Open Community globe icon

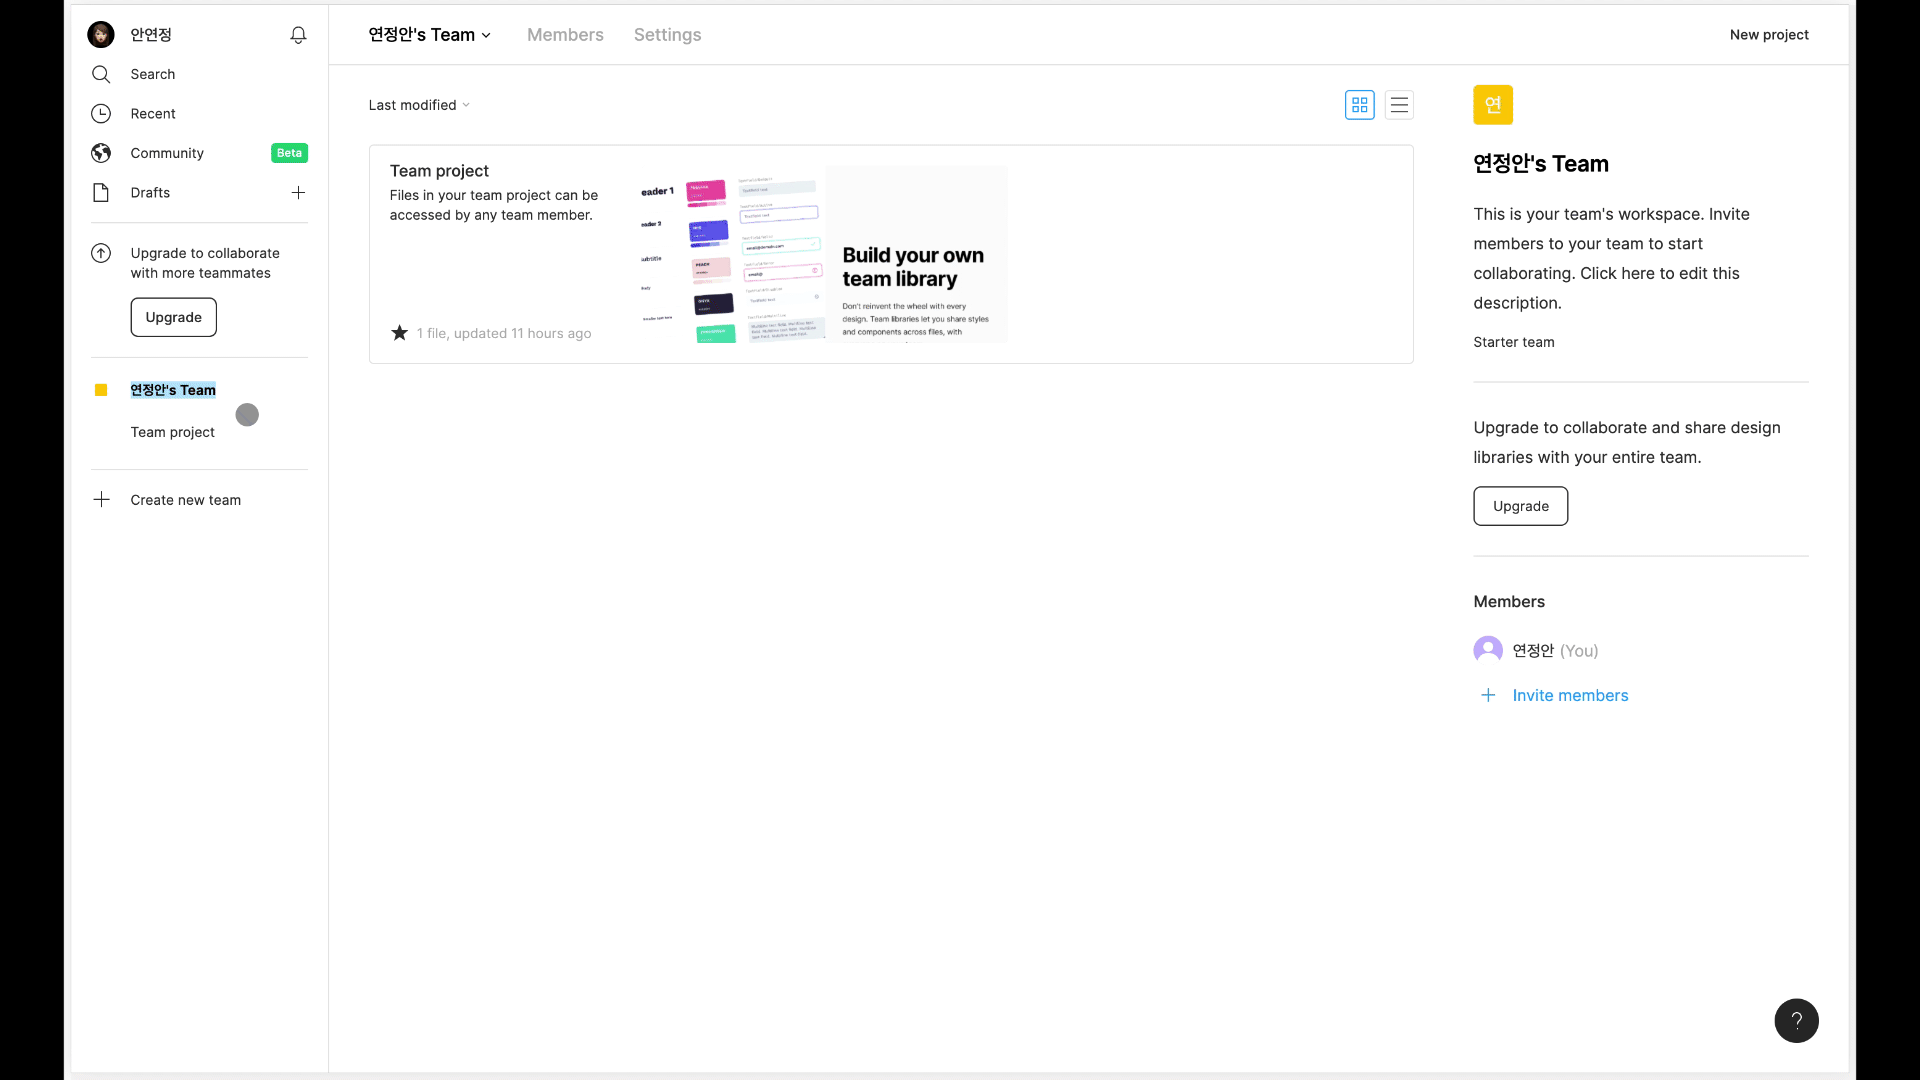point(101,153)
